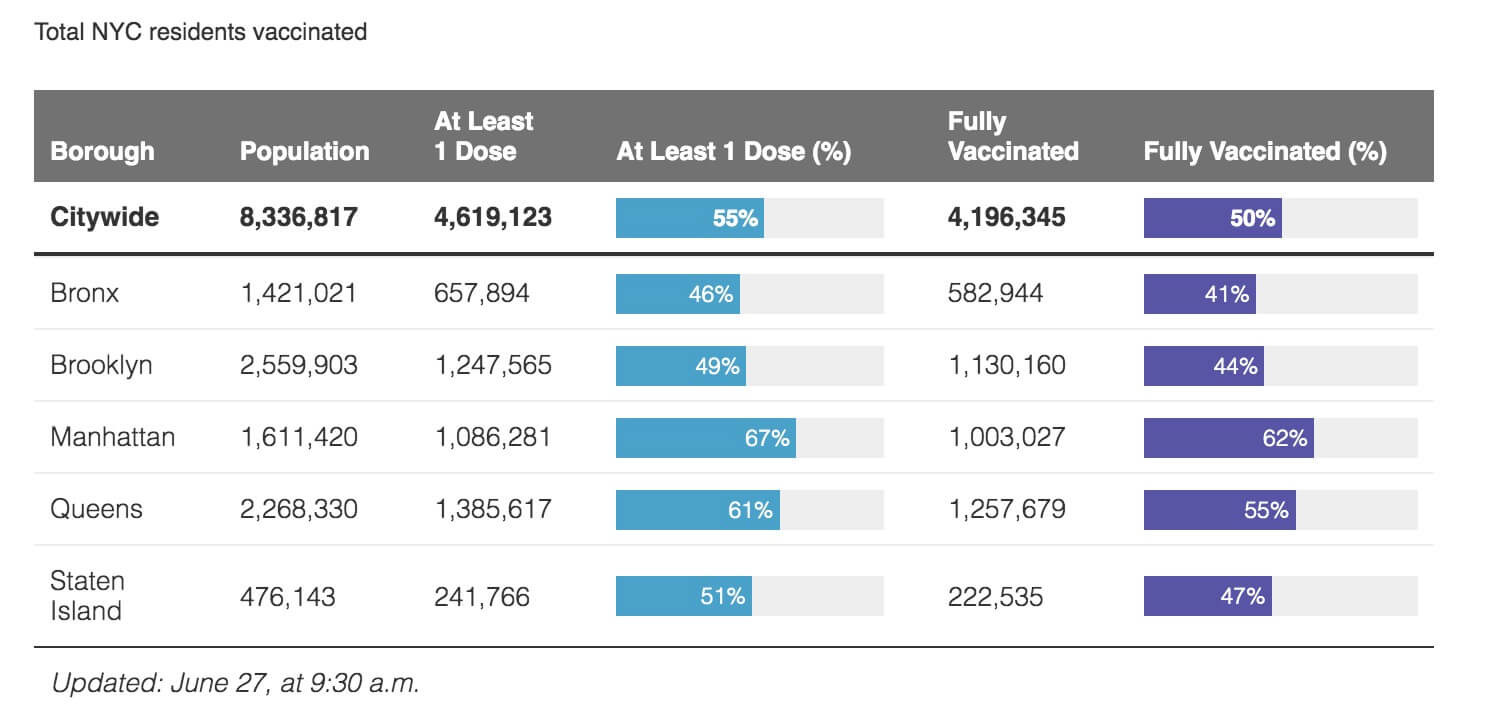
Task: Click the At Least 1 Dose header
Action: point(484,136)
